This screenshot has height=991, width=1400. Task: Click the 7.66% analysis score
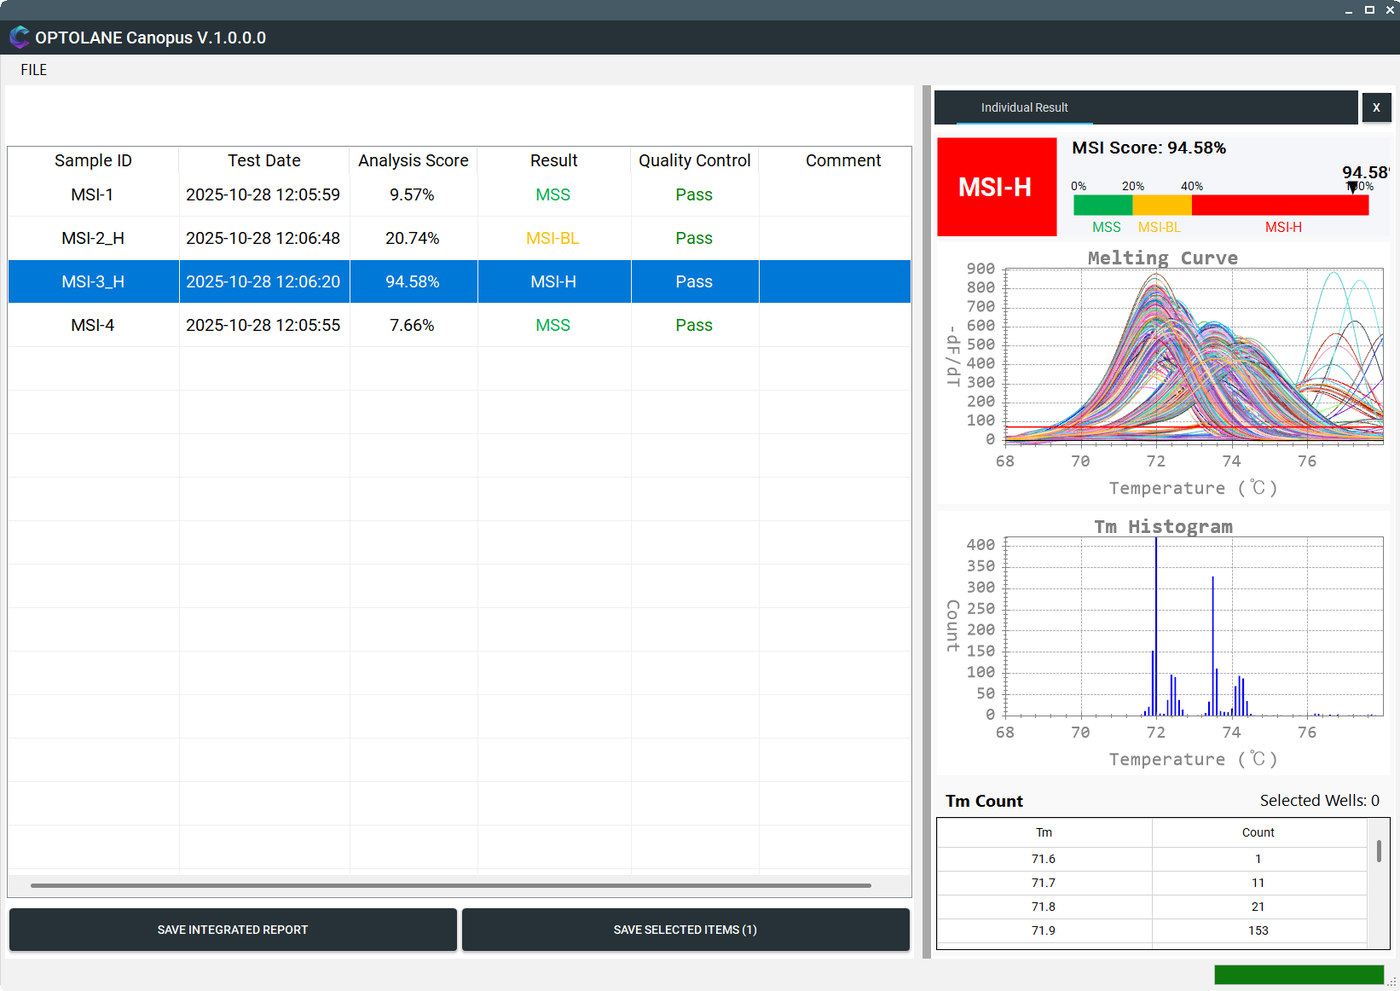click(x=412, y=325)
